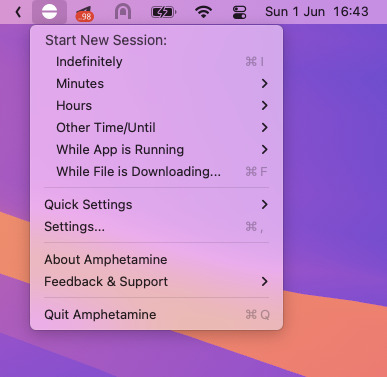Expand the Quick Settings chevron arrow
Viewport: 387px width, 377px height.
[265, 205]
